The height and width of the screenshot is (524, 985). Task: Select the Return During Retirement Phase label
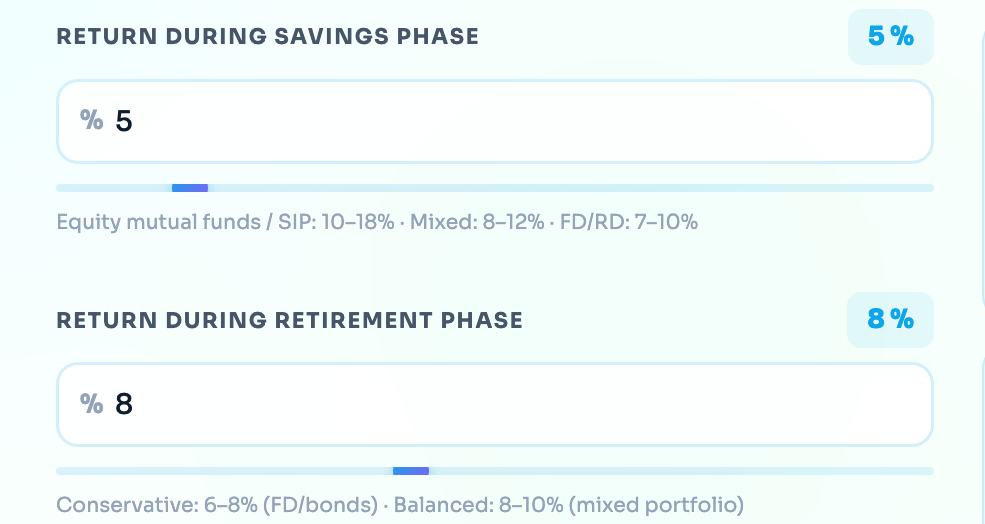[290, 320]
